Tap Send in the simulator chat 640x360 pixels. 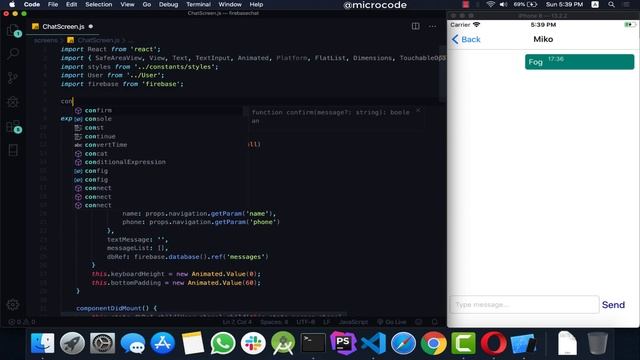tap(613, 305)
